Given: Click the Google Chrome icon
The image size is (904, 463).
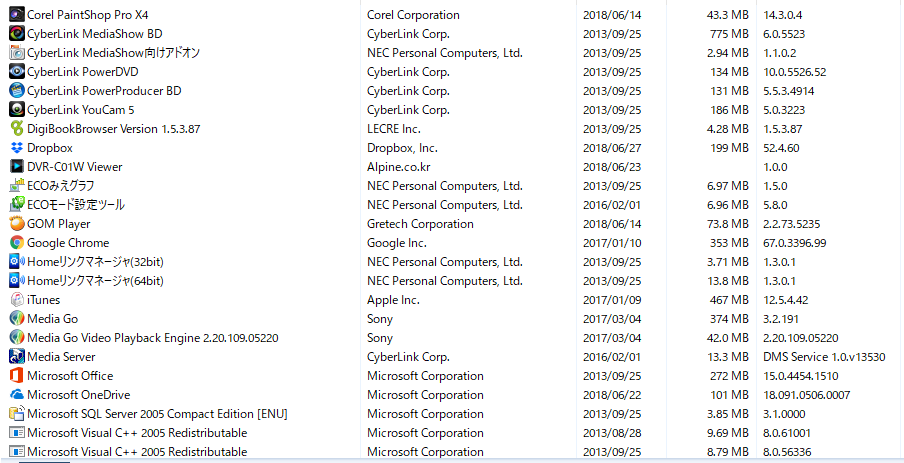Looking at the screenshot, I should [x=17, y=243].
